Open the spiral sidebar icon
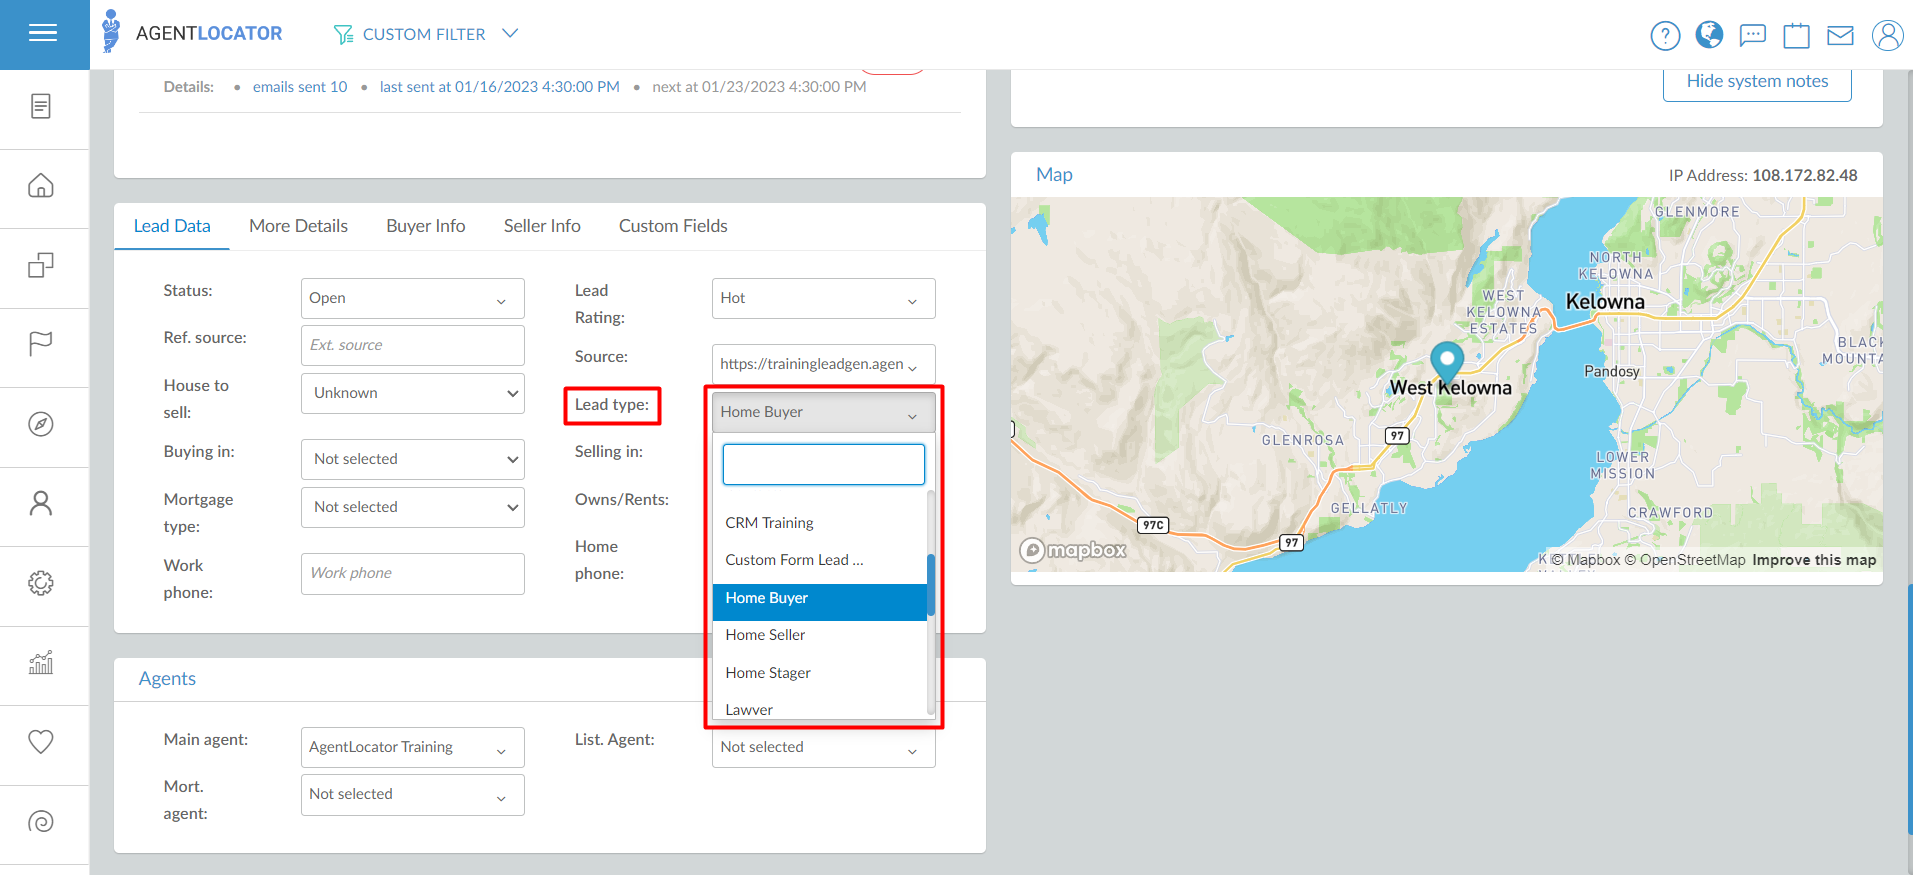The width and height of the screenshot is (1913, 875). tap(41, 821)
